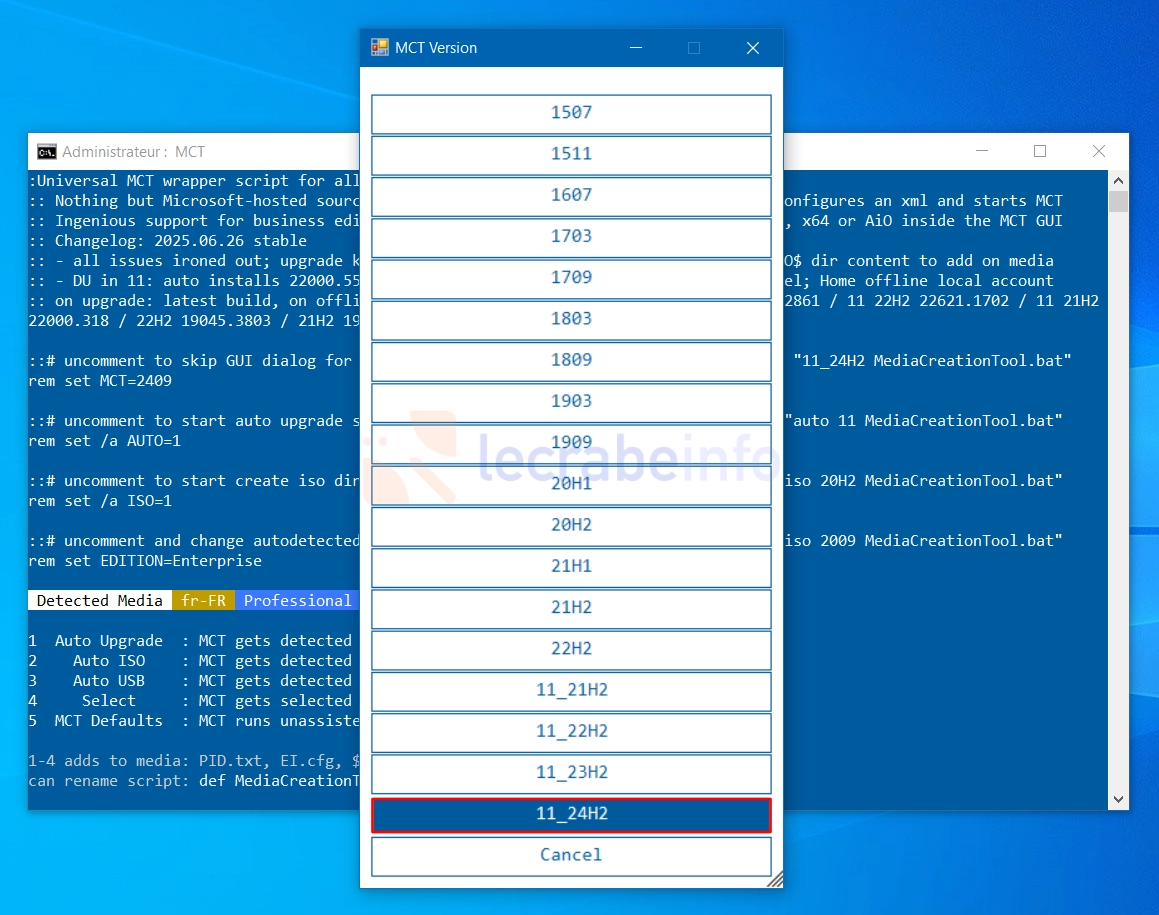This screenshot has height=915, width=1159.
Task: Select the 11_21H2 version button
Action: (571, 690)
